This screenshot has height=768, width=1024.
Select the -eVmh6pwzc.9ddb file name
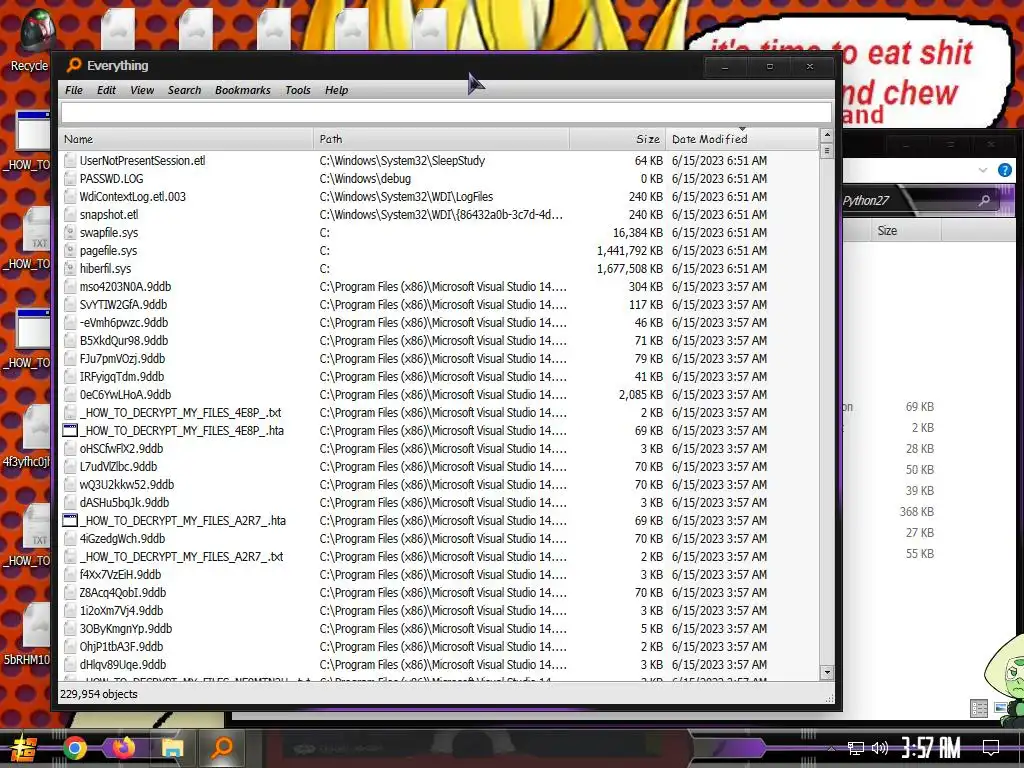tap(124, 323)
